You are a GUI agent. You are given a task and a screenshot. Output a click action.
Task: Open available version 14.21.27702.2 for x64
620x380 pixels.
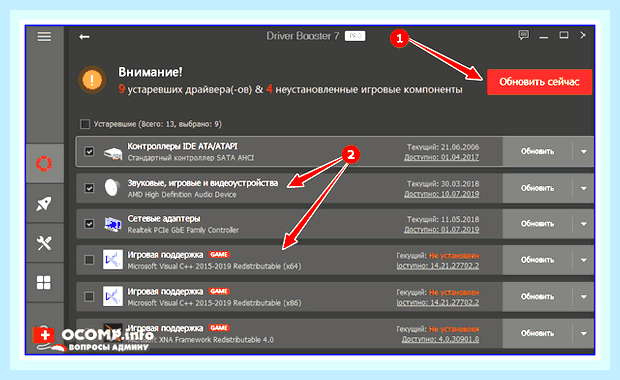[438, 266]
